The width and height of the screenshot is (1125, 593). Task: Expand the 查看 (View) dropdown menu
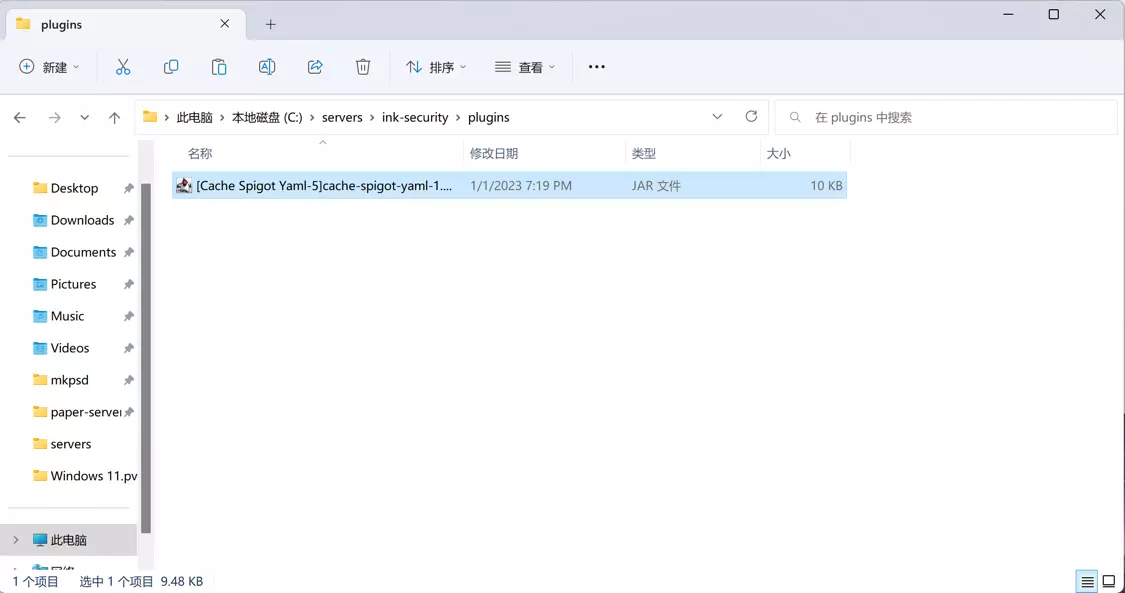pos(525,67)
